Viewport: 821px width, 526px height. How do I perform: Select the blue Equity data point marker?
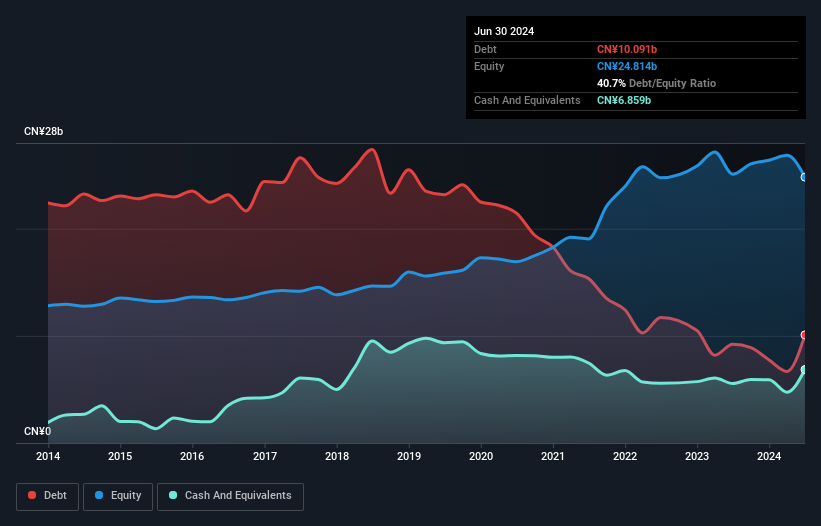pyautogui.click(x=804, y=177)
